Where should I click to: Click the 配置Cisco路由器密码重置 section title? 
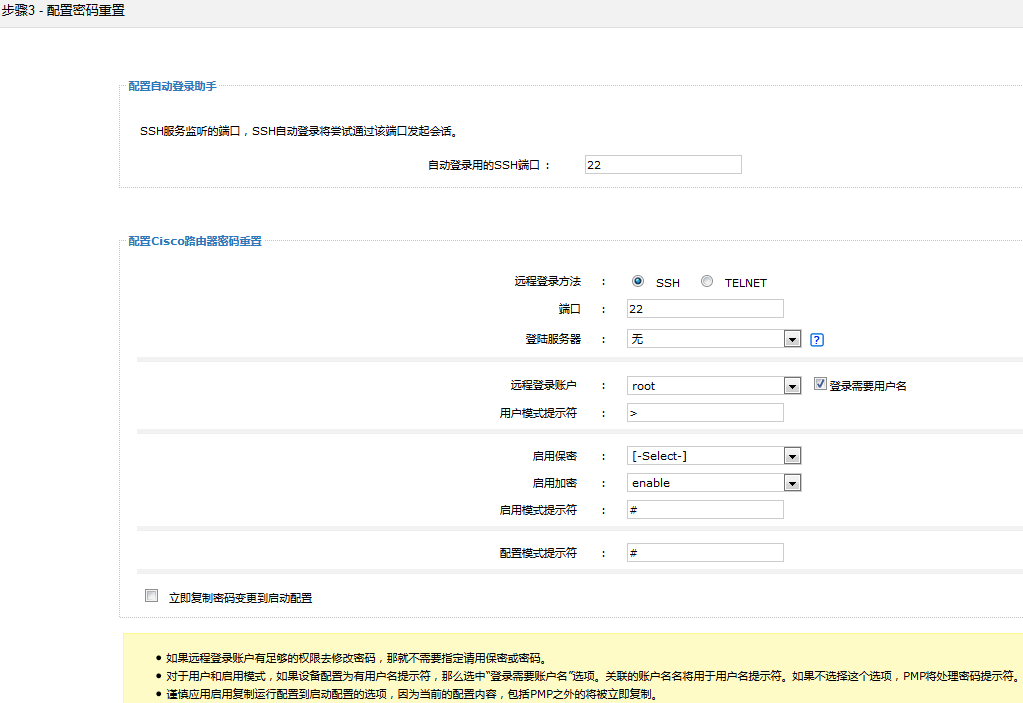pyautogui.click(x=195, y=241)
